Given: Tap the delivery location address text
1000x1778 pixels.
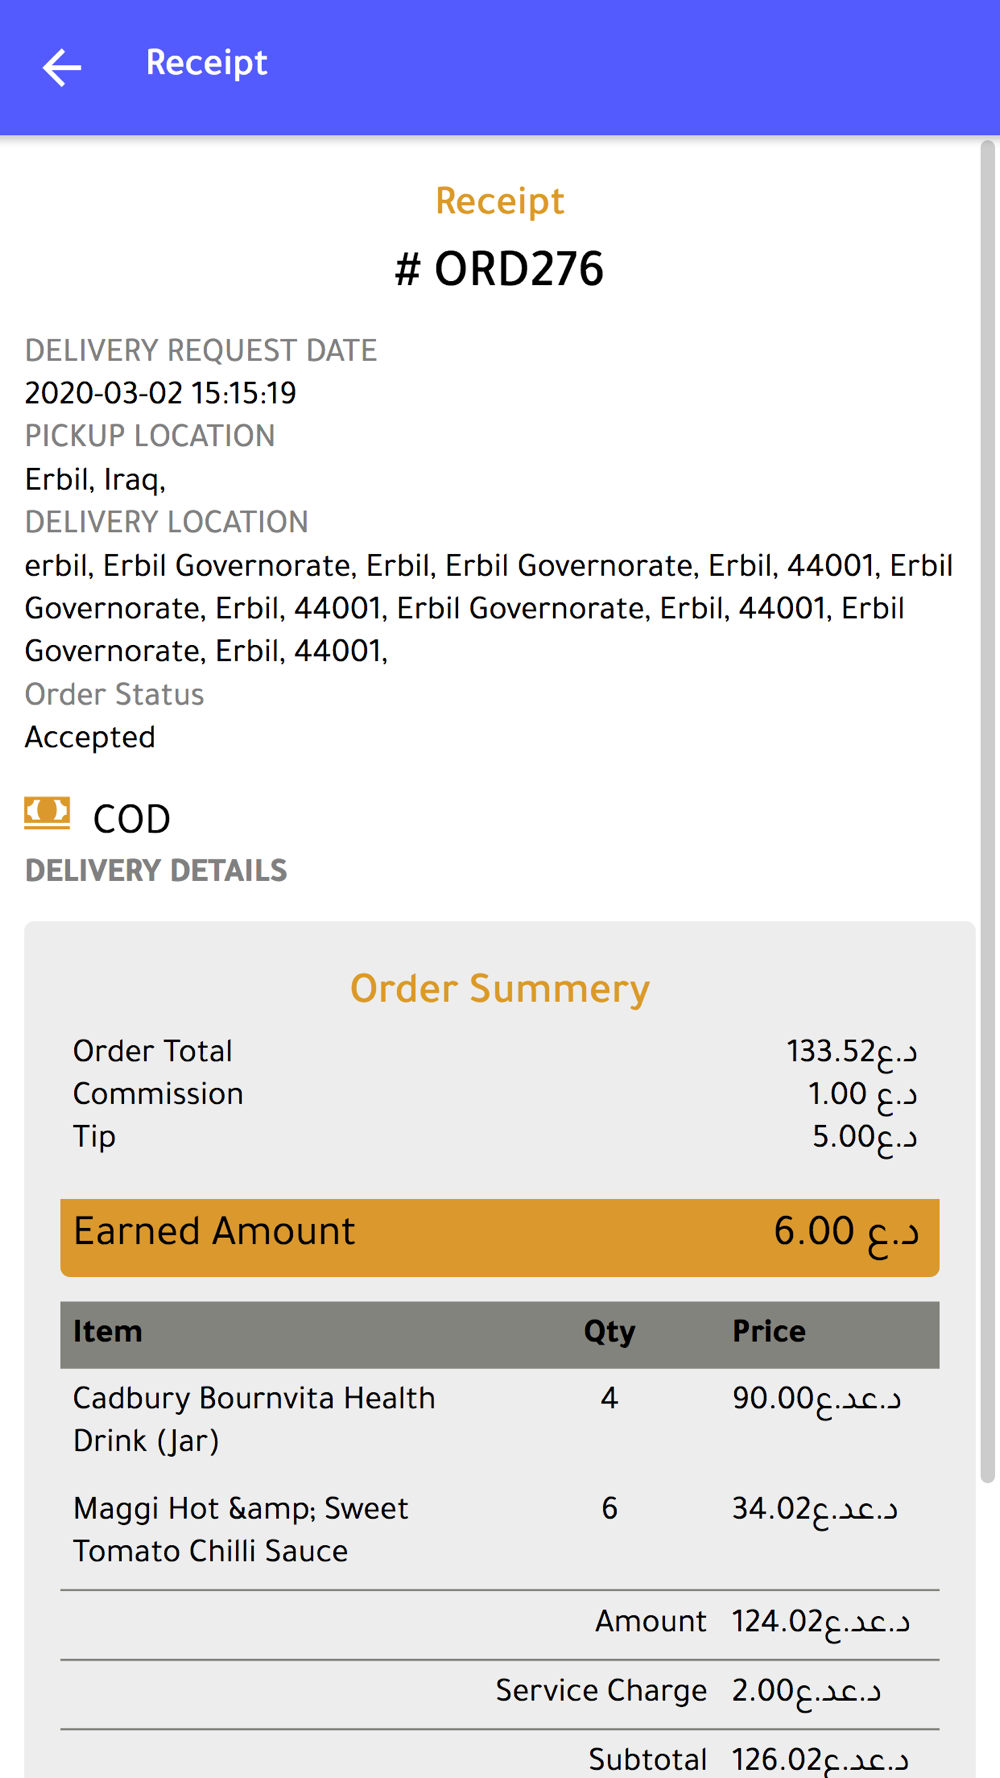Looking at the screenshot, I should (x=489, y=608).
